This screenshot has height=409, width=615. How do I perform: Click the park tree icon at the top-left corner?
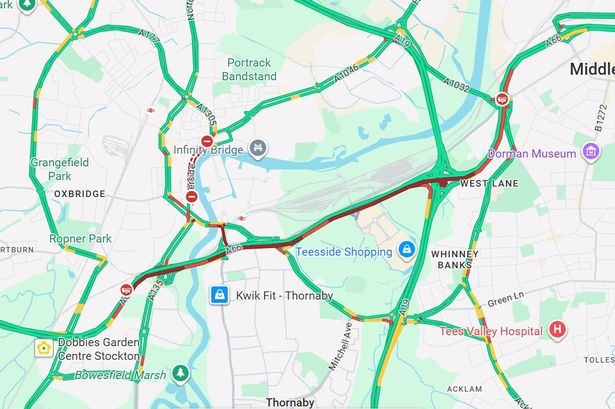click(27, 5)
